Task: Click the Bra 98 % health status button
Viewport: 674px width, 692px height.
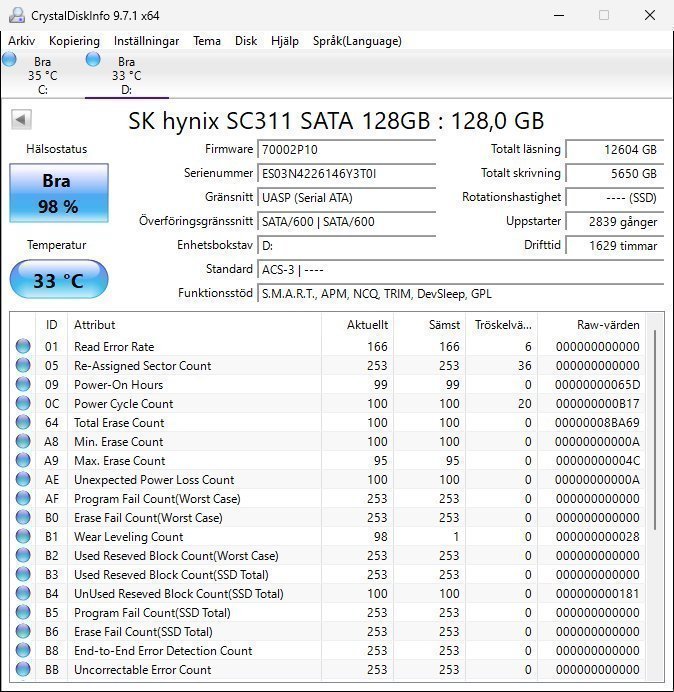Action: coord(59,191)
